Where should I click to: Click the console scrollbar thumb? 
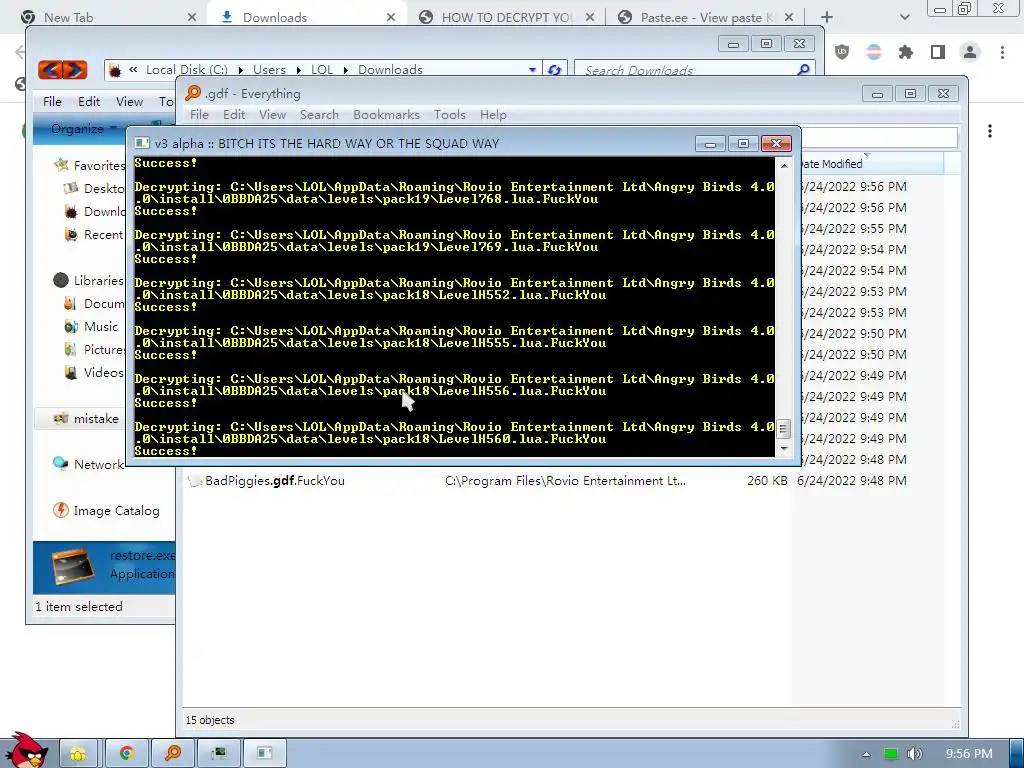tap(784, 428)
